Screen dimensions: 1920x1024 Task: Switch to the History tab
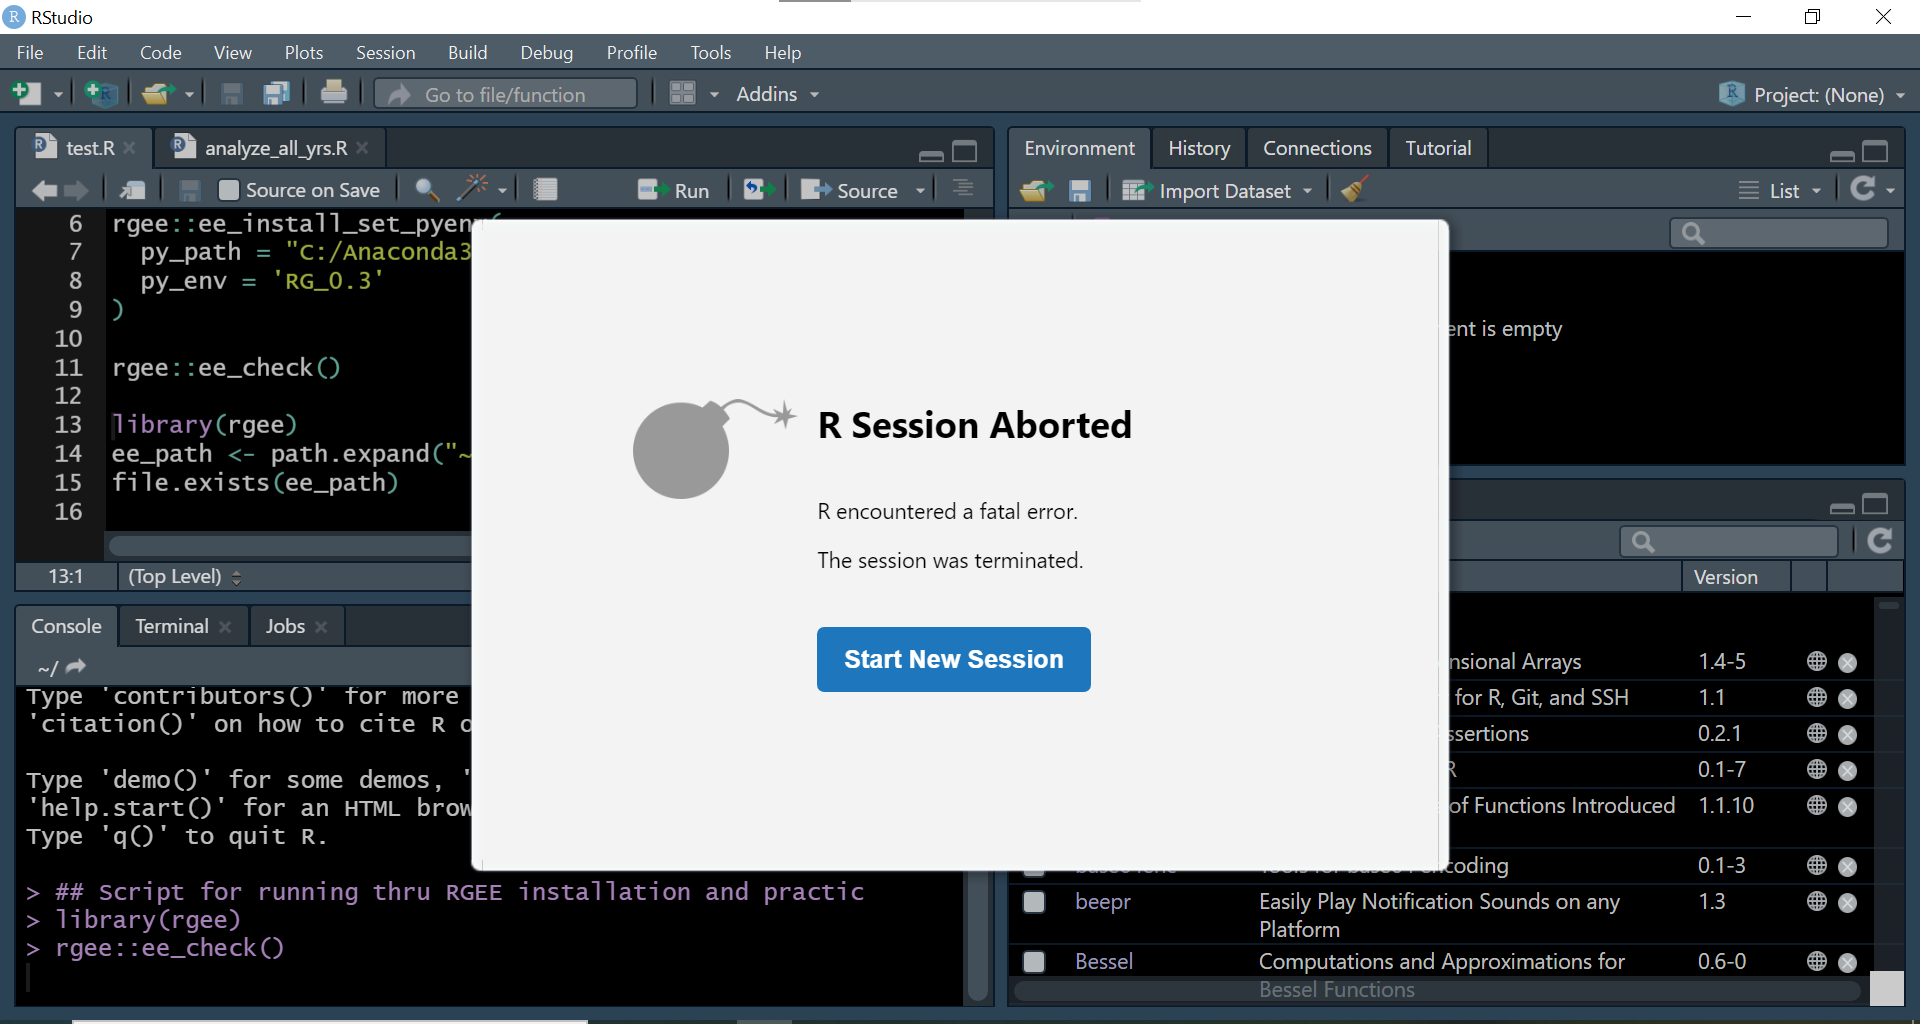pos(1198,147)
